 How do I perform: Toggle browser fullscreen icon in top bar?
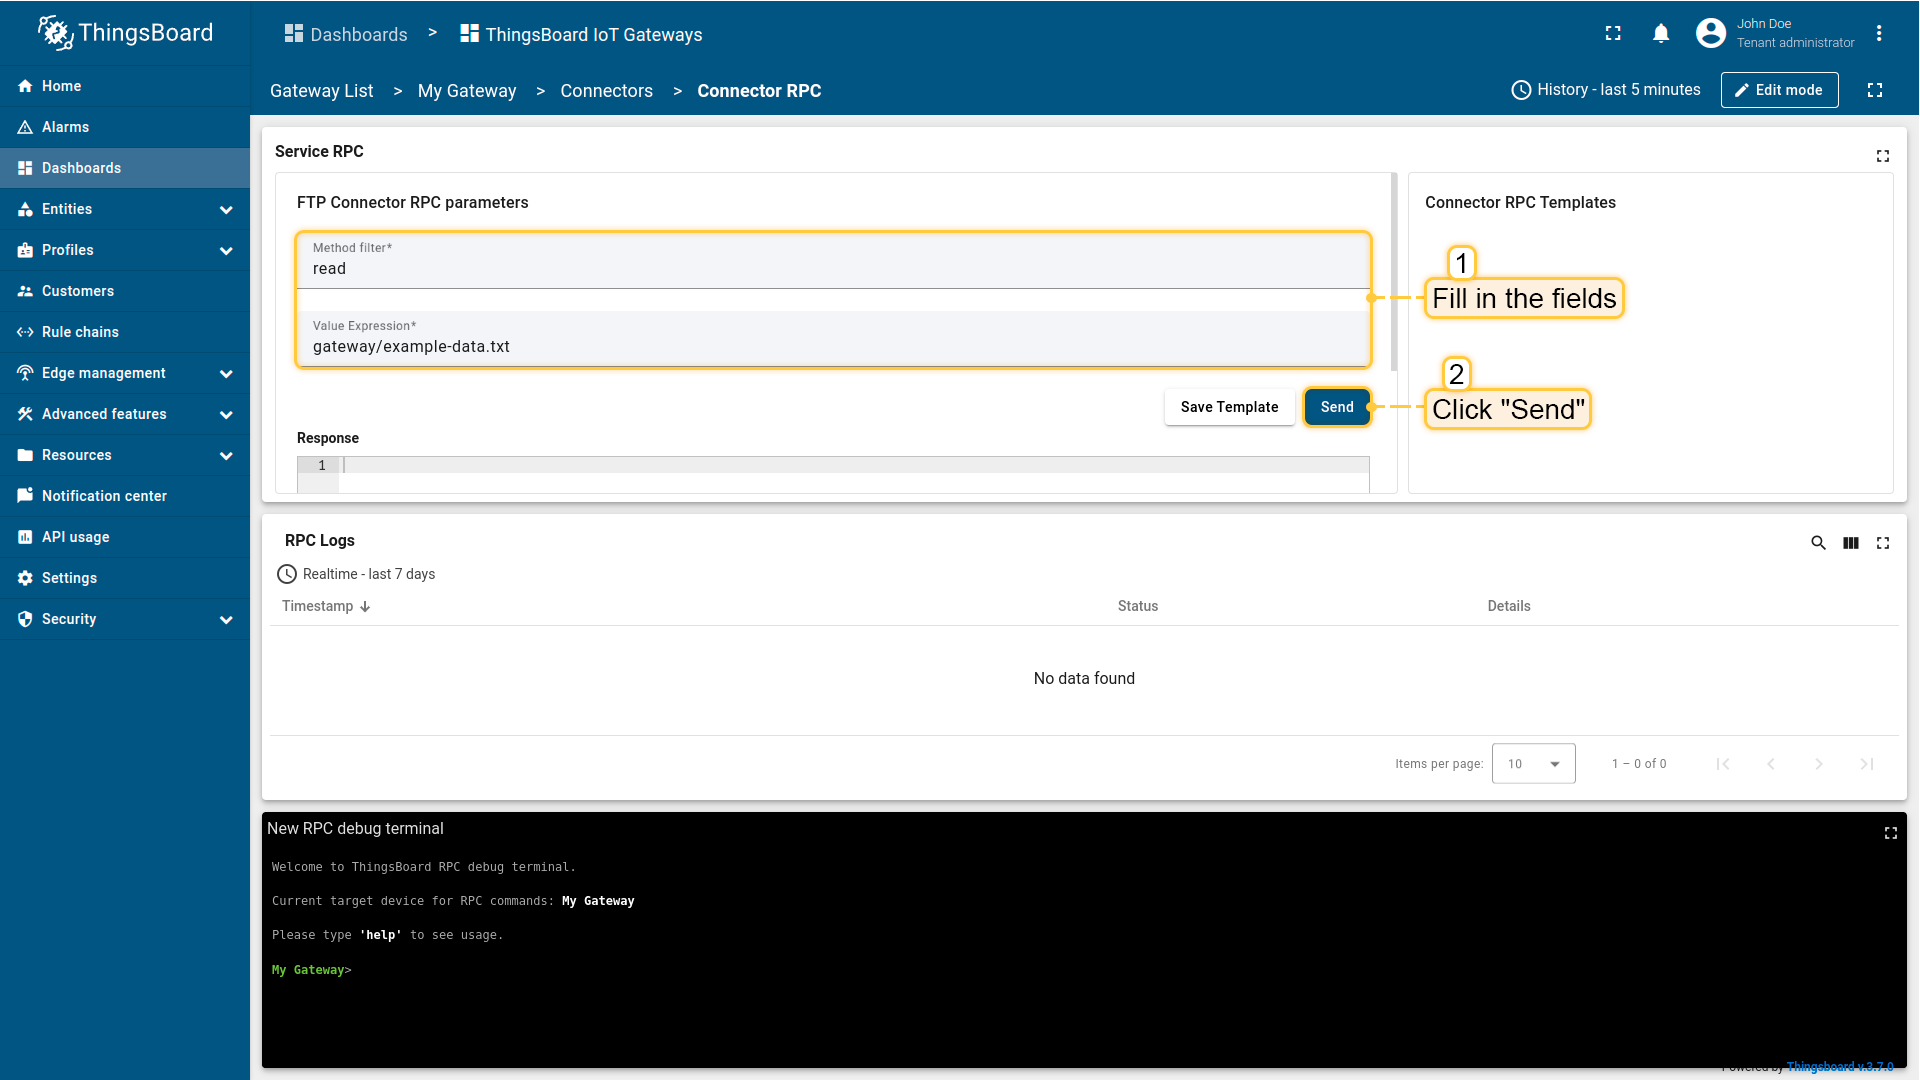coord(1613,34)
